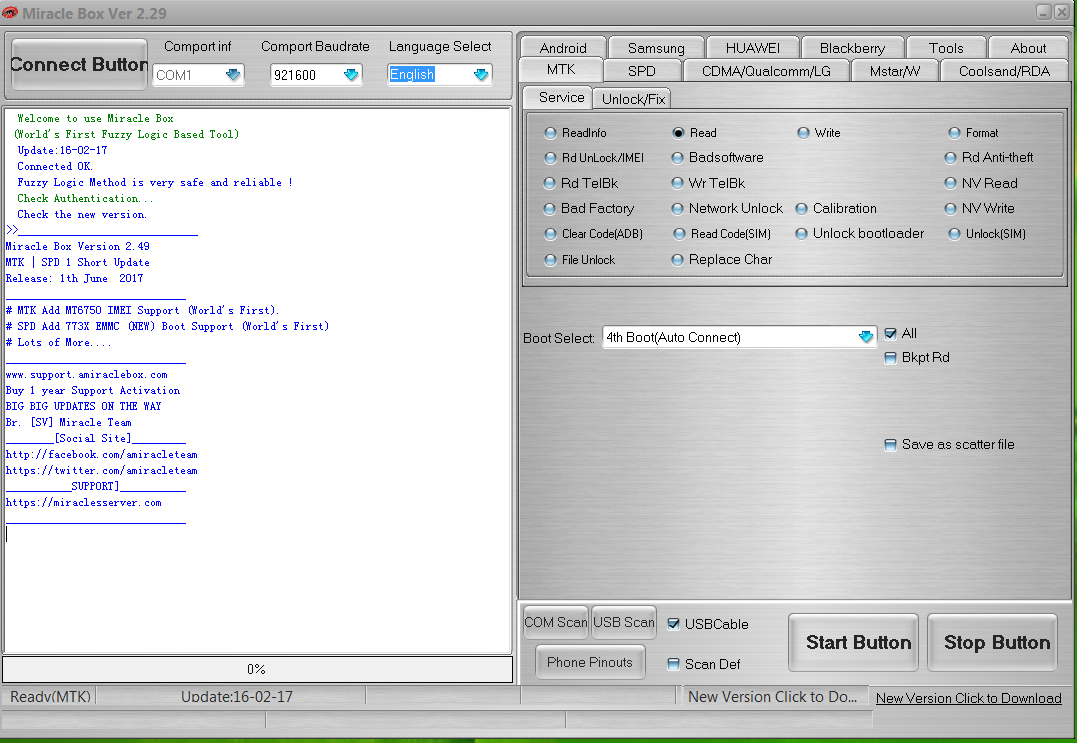Select the Read operation radio button
The height and width of the screenshot is (743, 1077).
click(677, 132)
